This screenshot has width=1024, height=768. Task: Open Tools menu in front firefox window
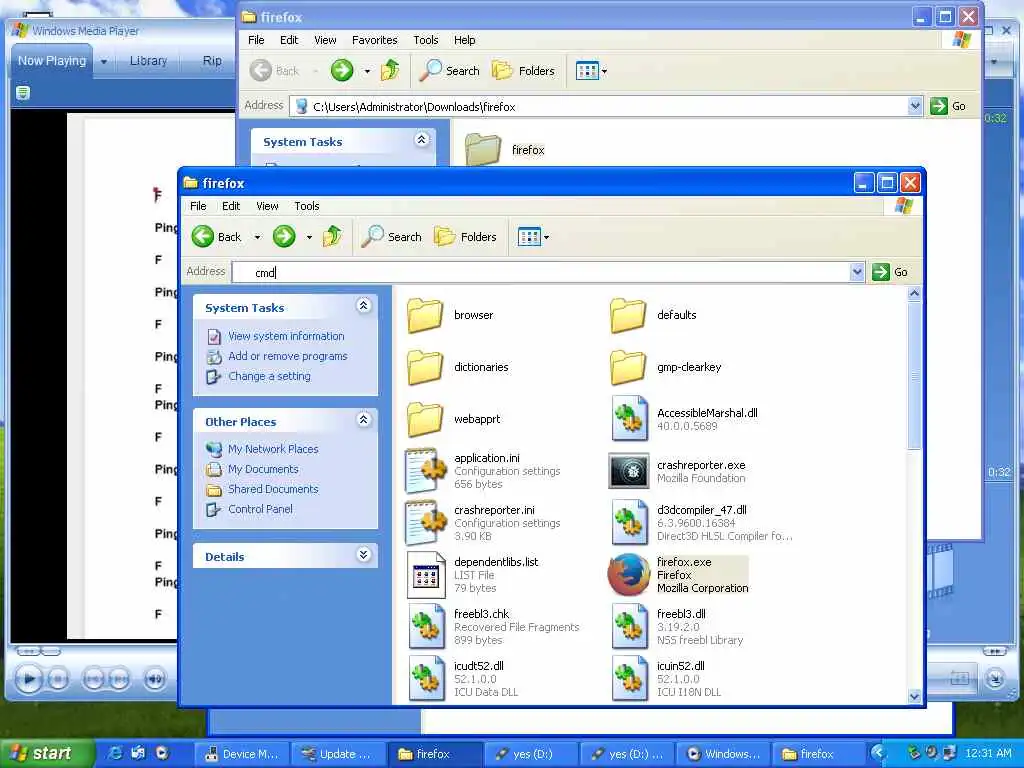[306, 206]
